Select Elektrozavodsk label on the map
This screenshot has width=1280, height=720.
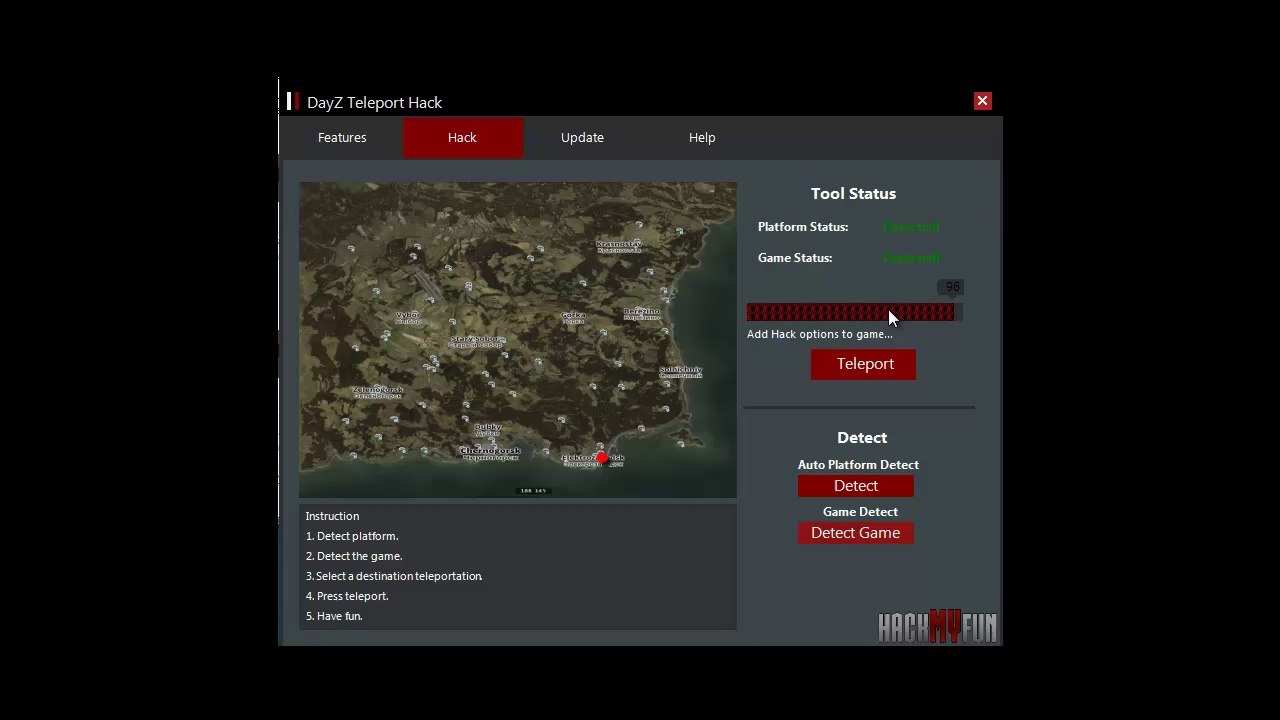point(593,460)
